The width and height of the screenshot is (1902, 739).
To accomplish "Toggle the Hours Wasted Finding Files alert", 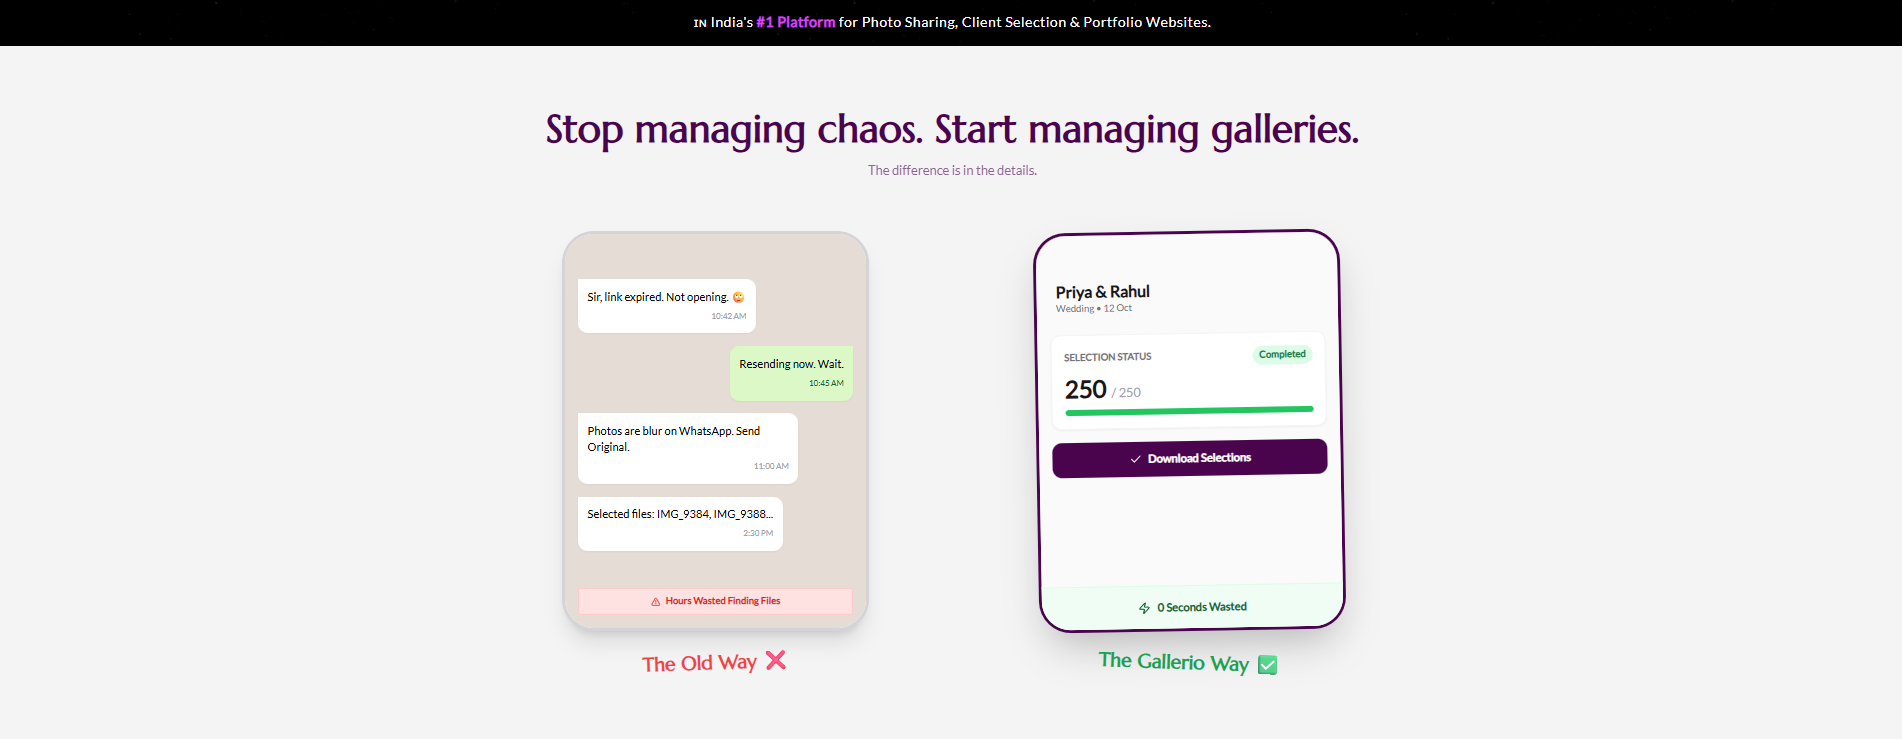I will point(715,601).
